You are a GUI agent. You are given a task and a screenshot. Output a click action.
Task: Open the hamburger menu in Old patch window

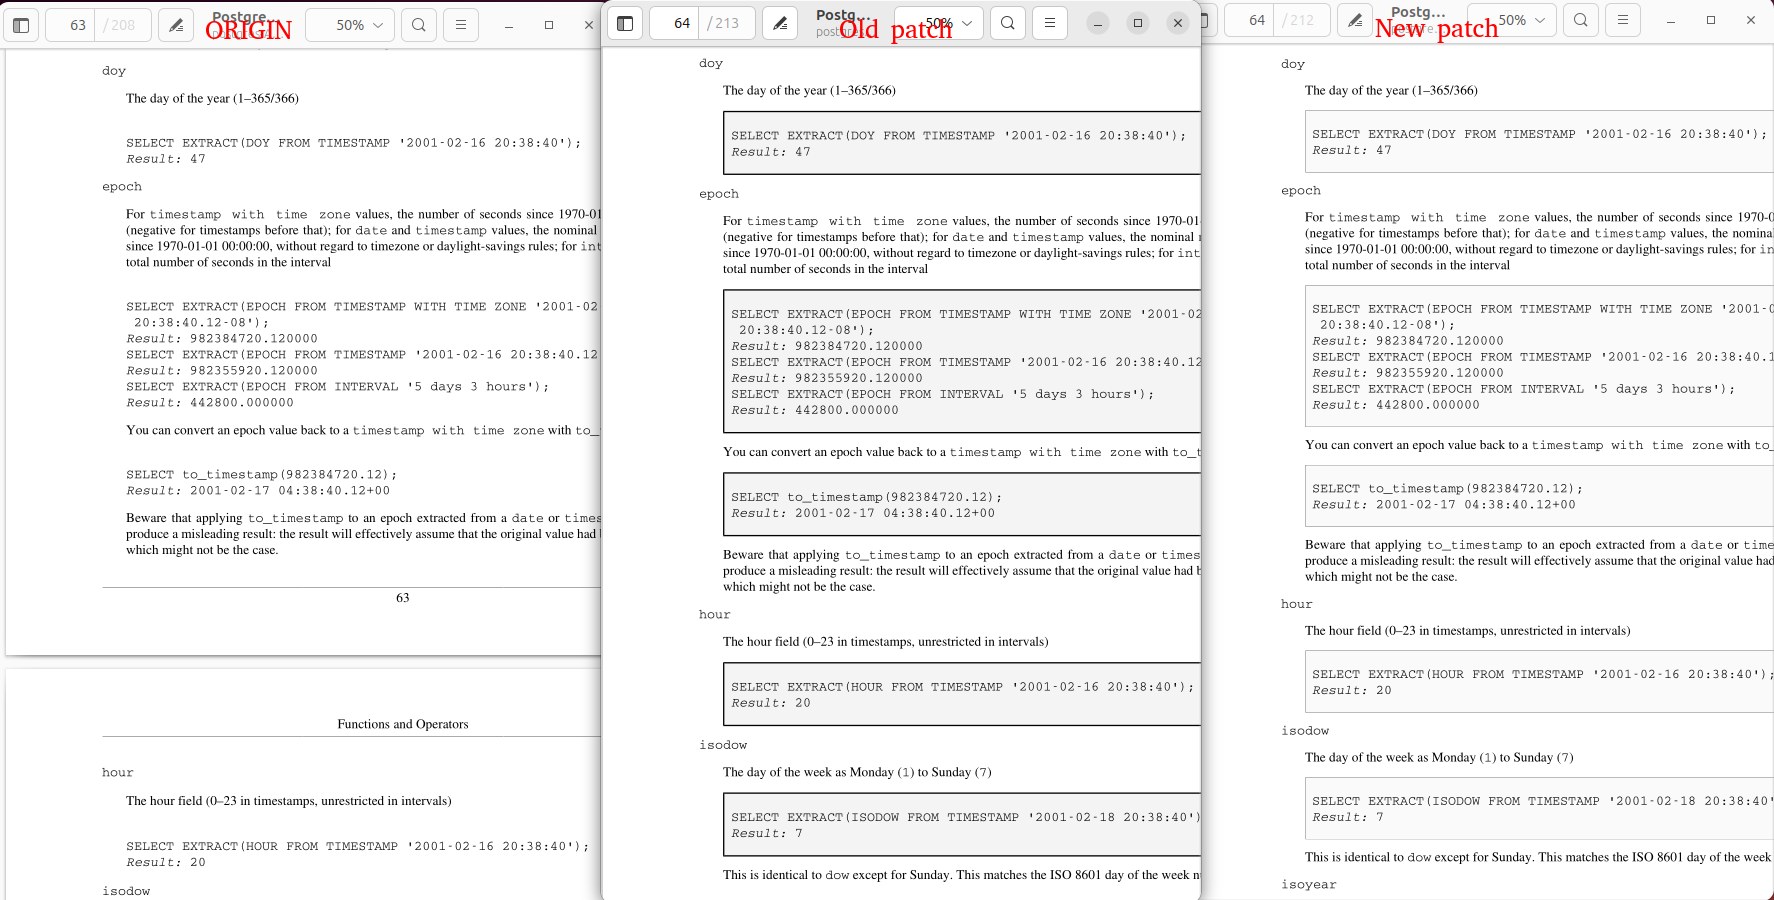pos(1050,23)
